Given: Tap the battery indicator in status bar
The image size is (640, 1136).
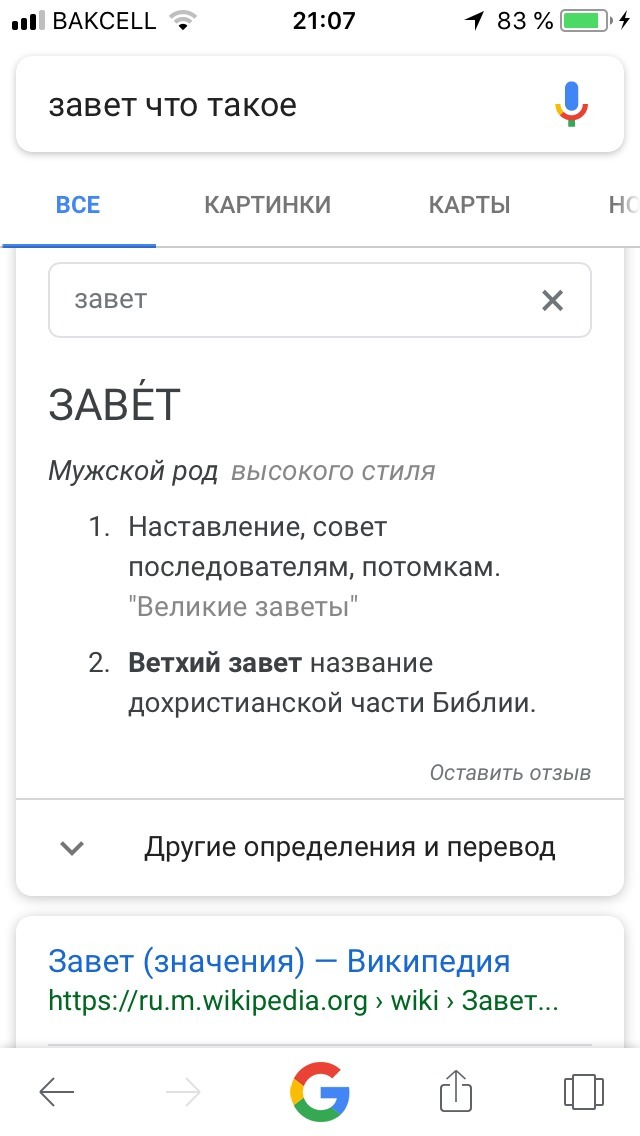Looking at the screenshot, I should coord(586,20).
